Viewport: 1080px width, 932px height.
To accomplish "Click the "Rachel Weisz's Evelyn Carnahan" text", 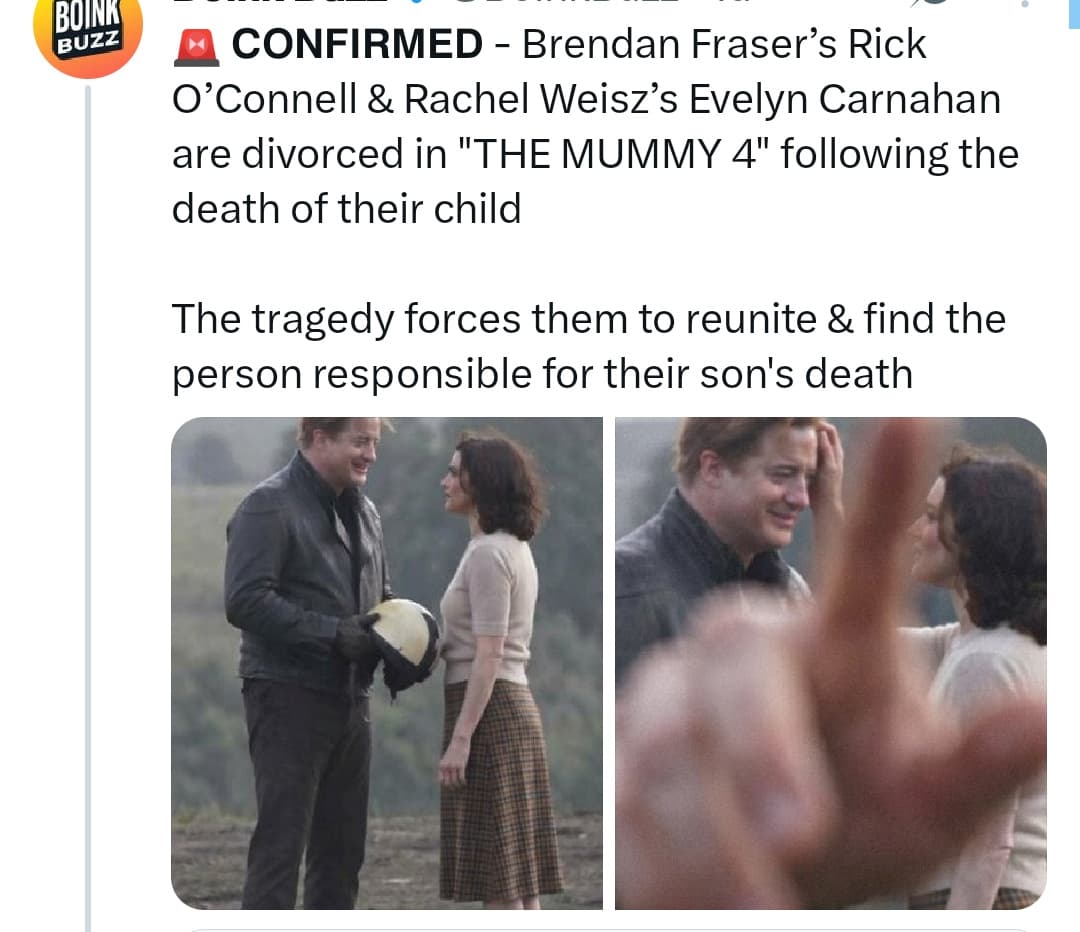I will coord(702,99).
